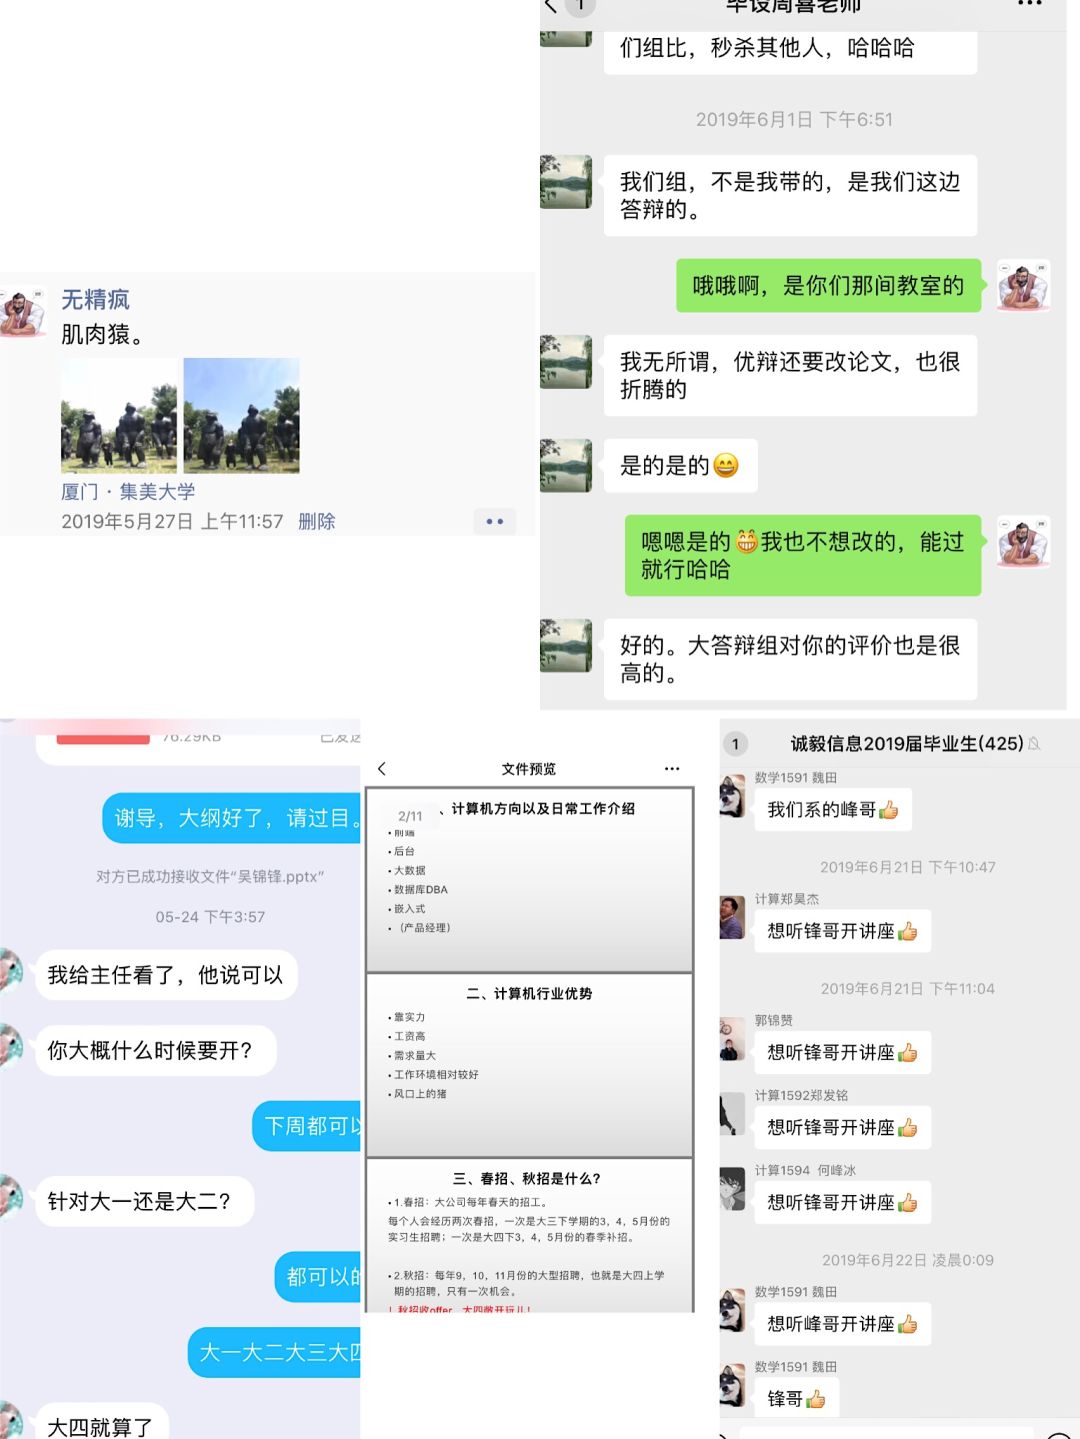Image resolution: width=1080 pixels, height=1439 pixels.
Task: Select message 我们系的峰哥
Action: click(833, 810)
